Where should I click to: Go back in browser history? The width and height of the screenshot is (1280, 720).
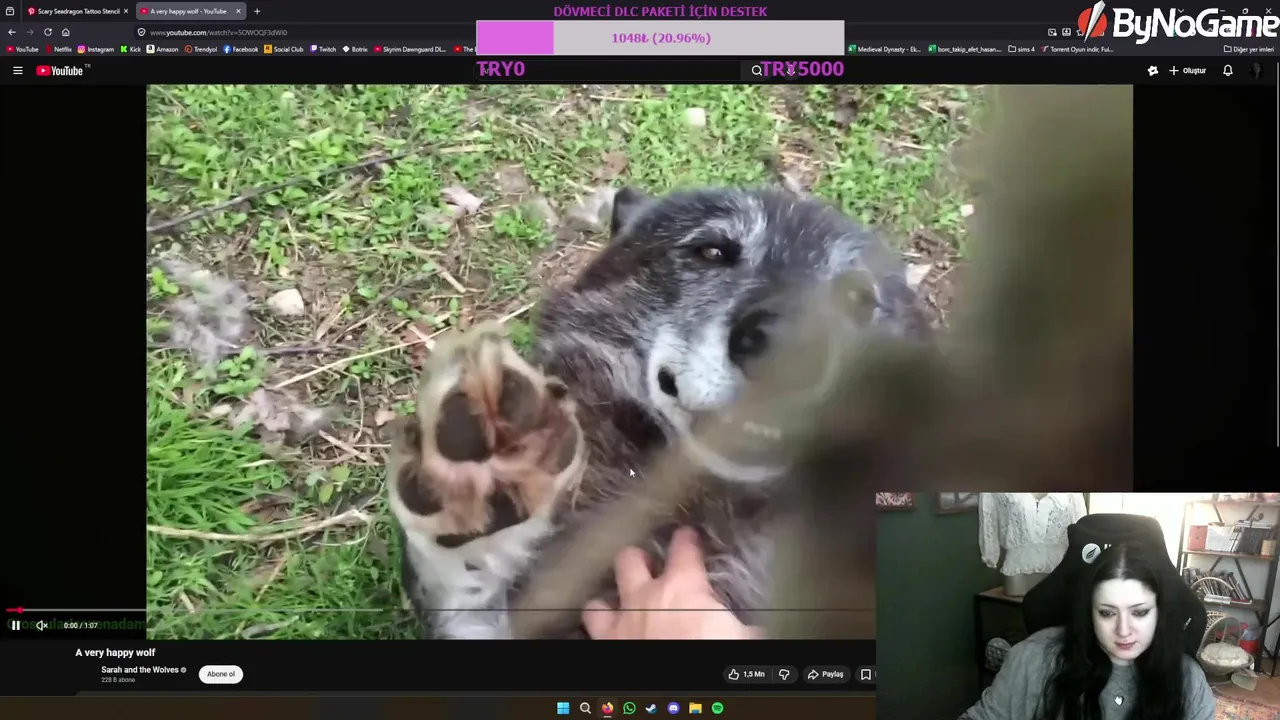11,32
